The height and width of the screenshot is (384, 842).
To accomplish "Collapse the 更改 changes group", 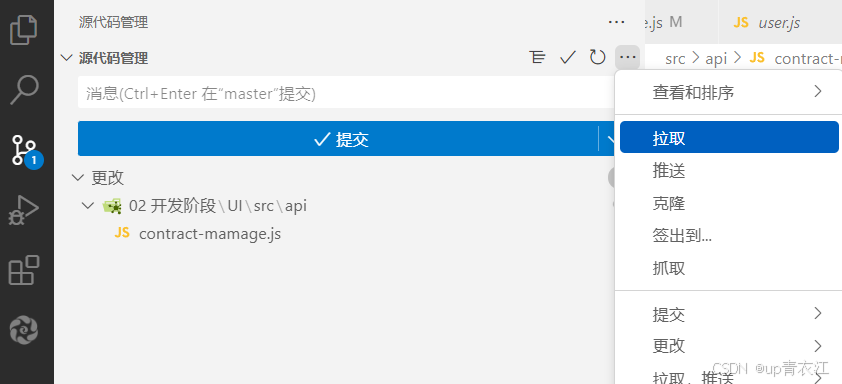I will click(x=78, y=177).
